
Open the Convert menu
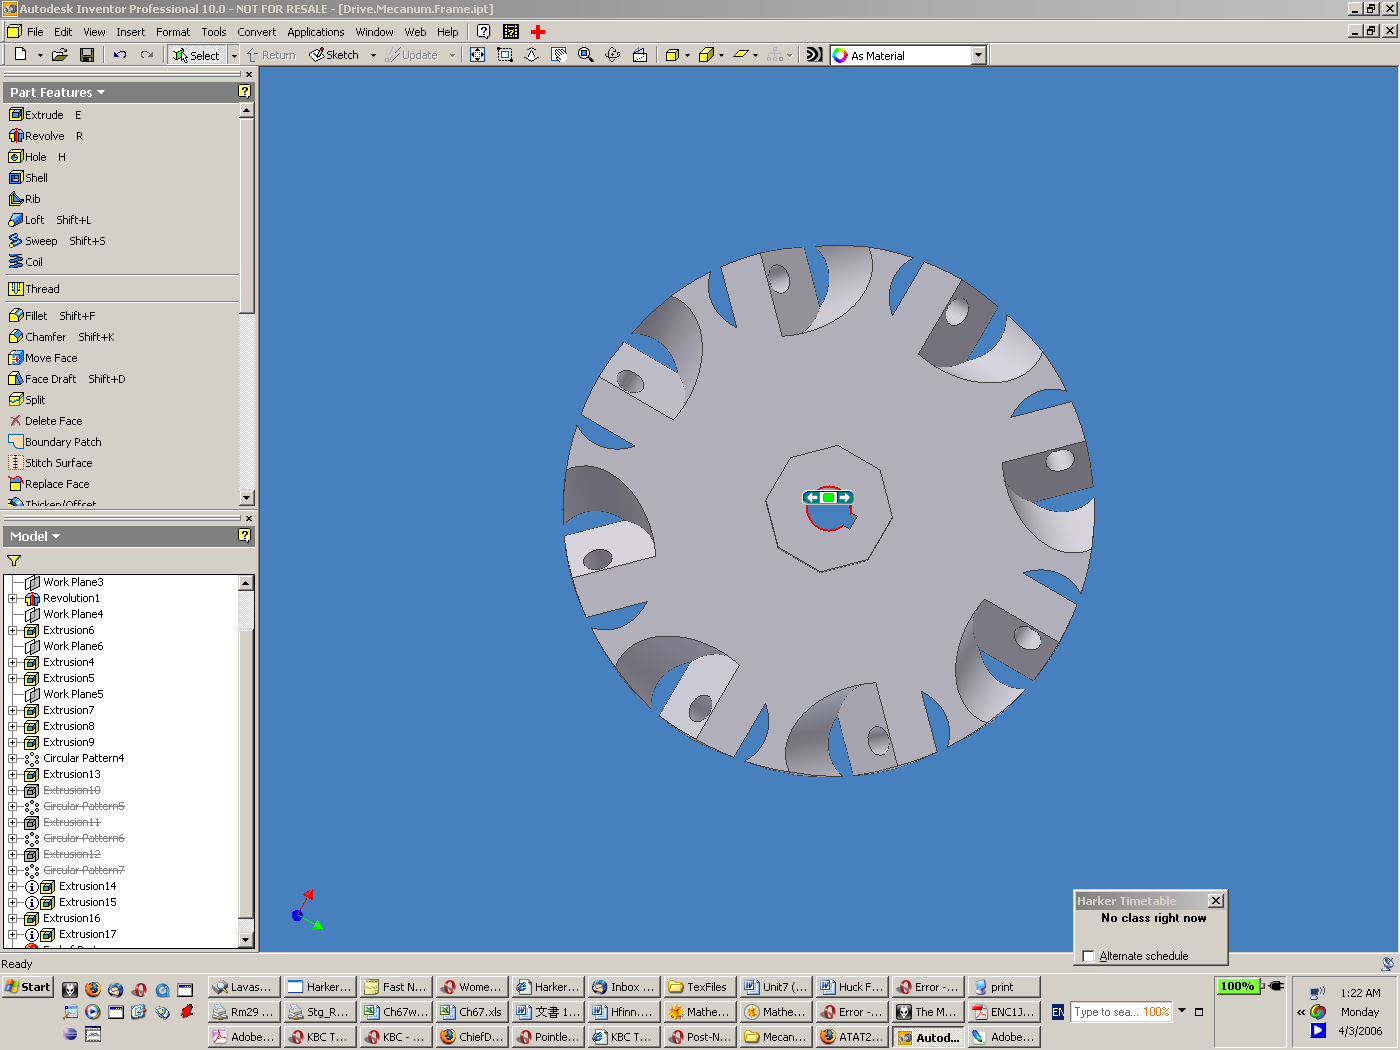click(256, 32)
